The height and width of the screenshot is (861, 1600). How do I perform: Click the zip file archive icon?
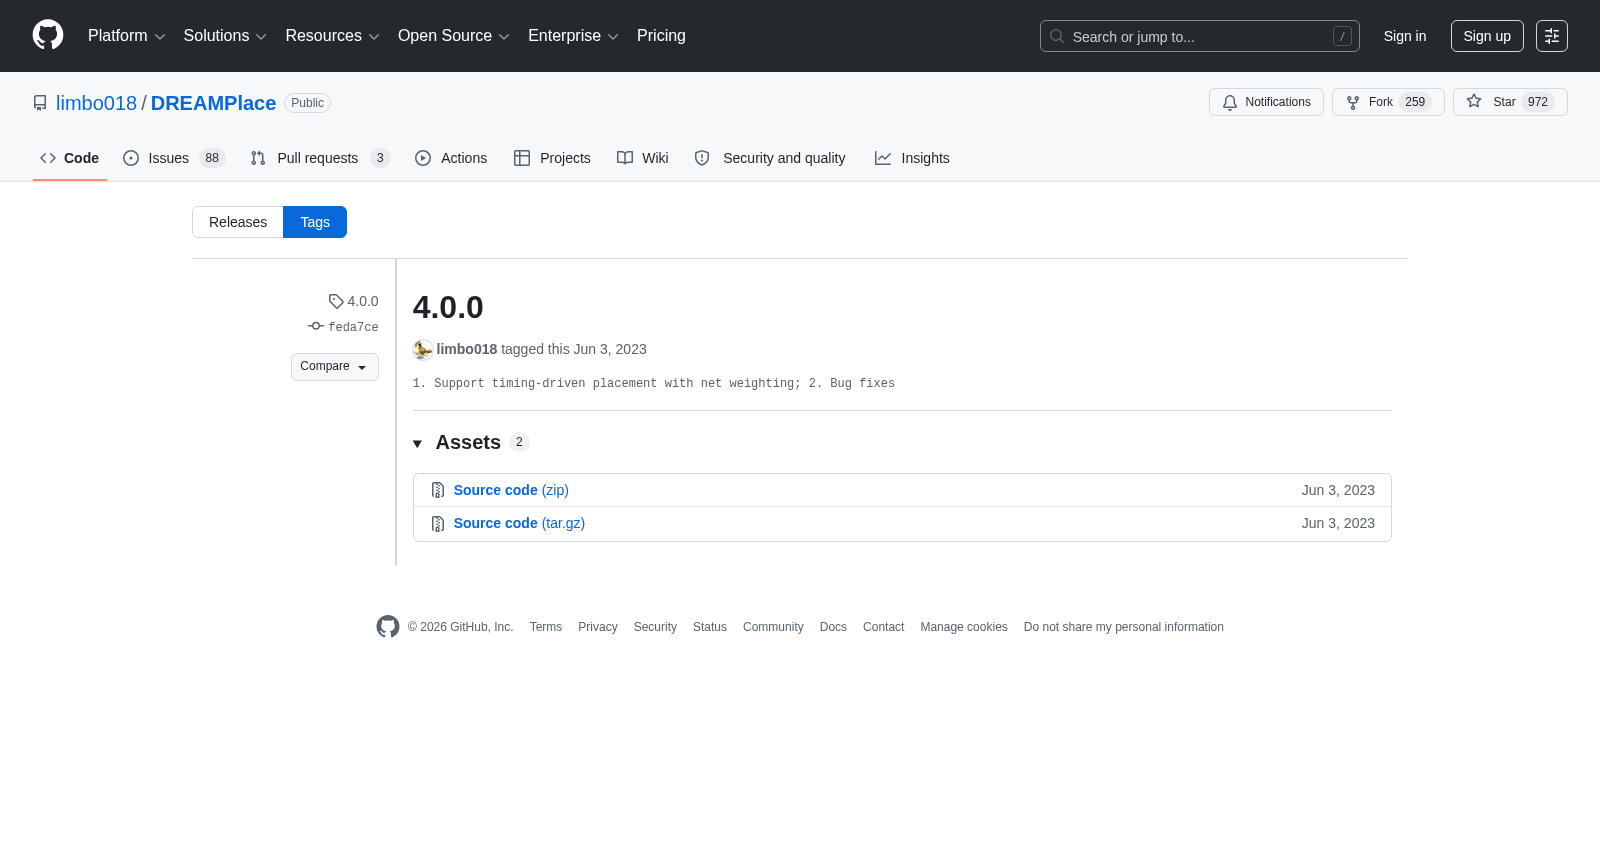click(x=438, y=490)
